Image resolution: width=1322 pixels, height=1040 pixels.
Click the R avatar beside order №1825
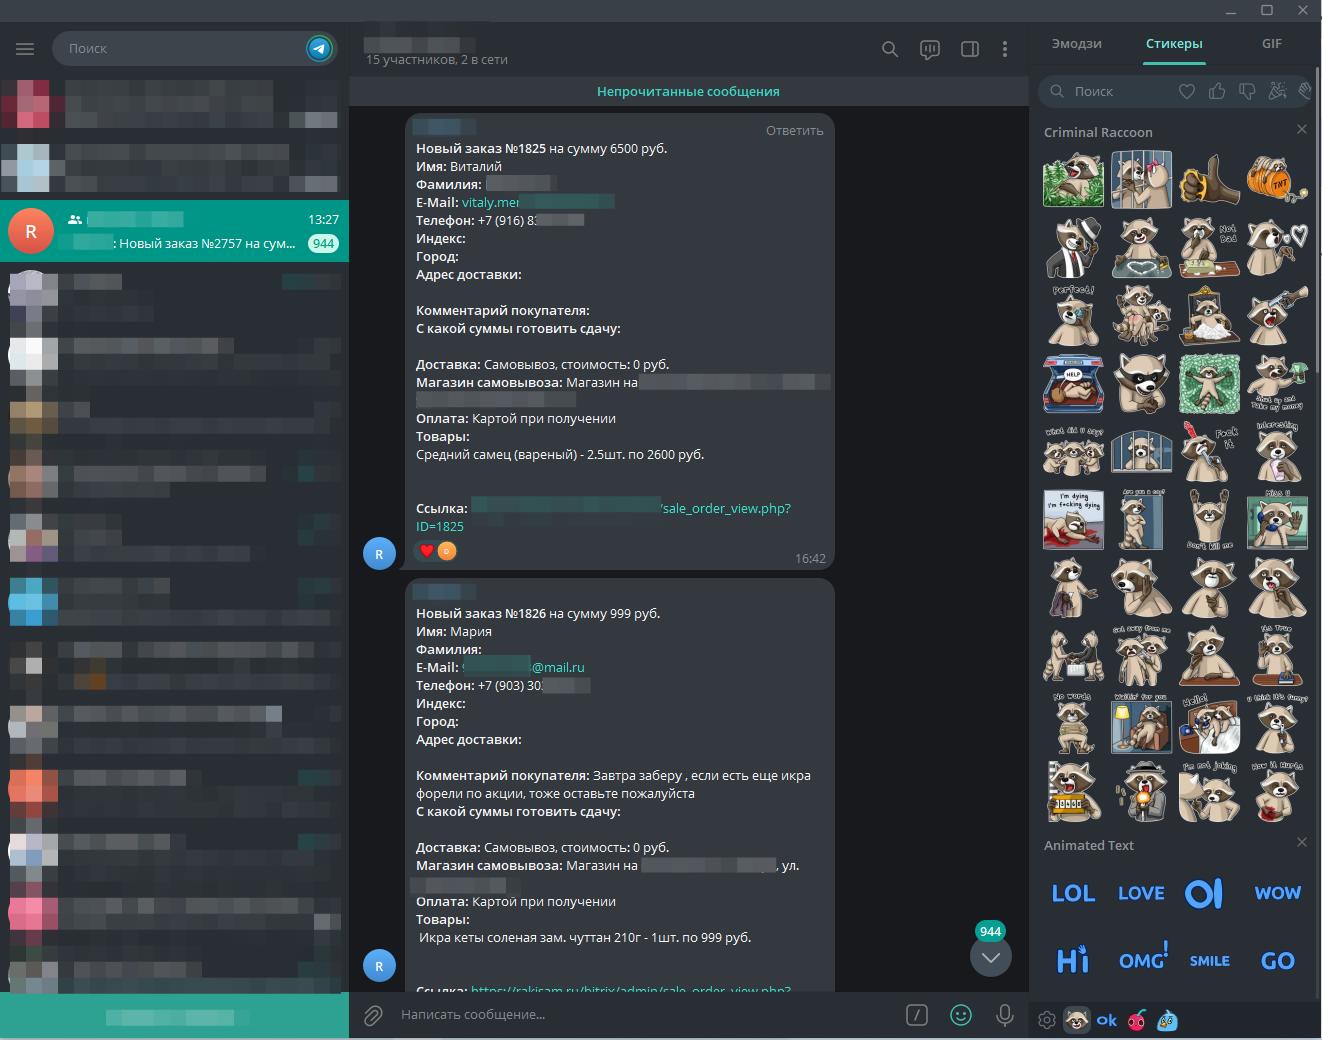pos(379,553)
